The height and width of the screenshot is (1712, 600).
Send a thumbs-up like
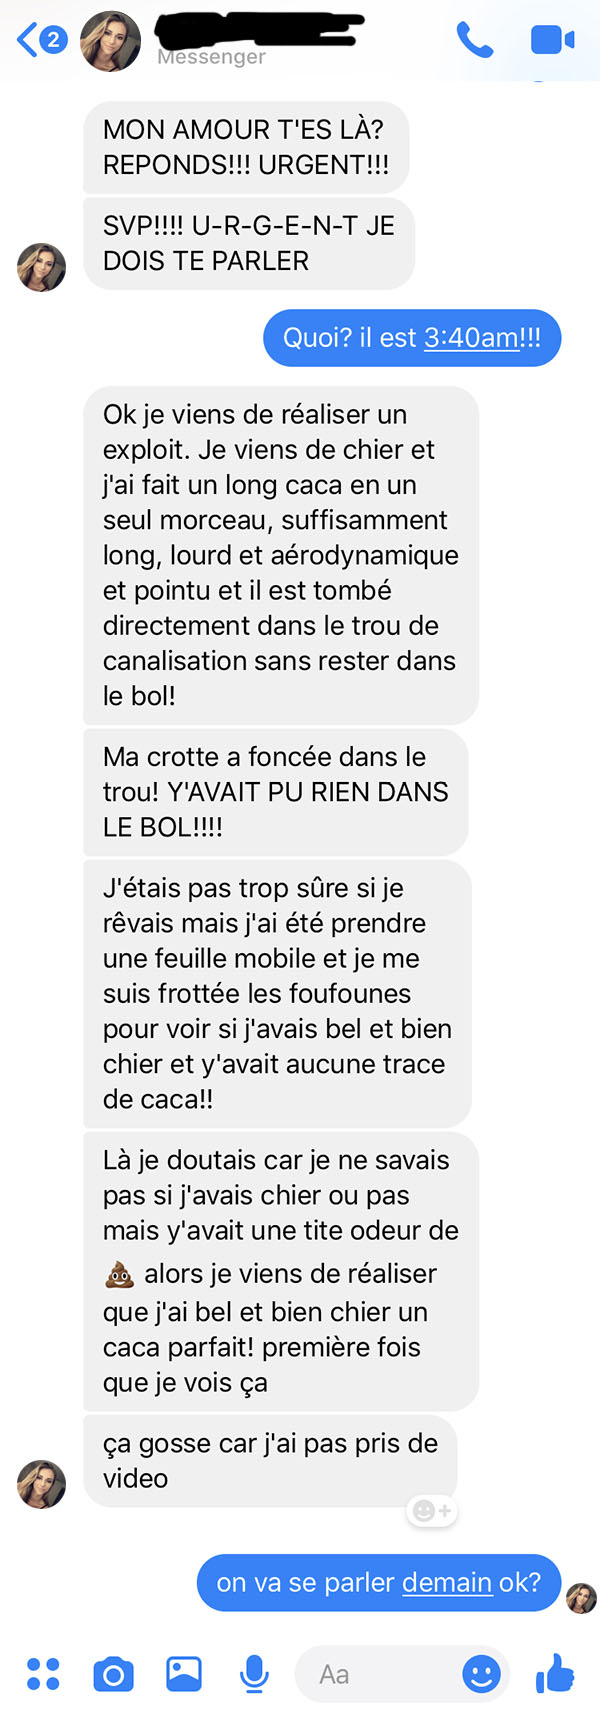click(555, 1673)
